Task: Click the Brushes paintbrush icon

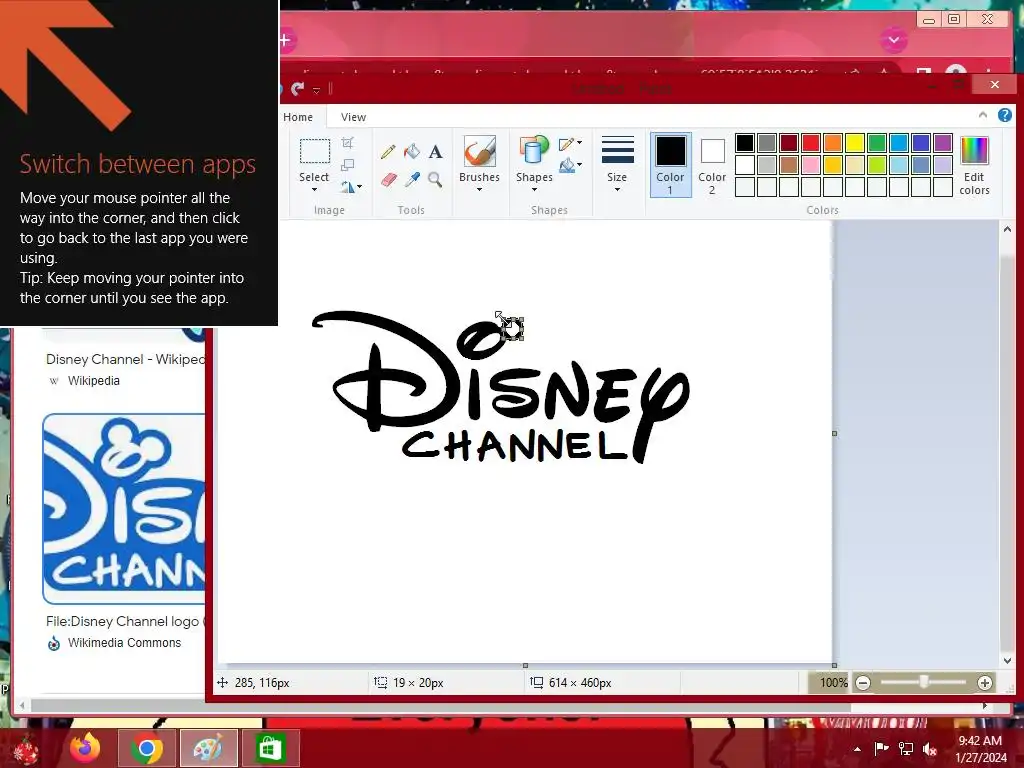Action: [479, 152]
